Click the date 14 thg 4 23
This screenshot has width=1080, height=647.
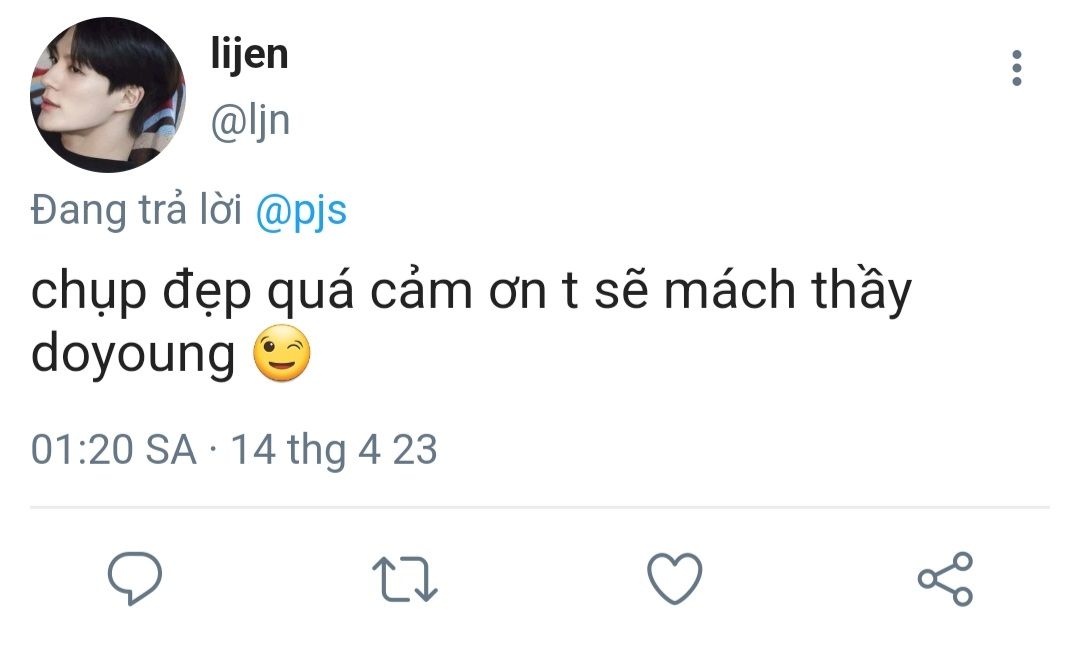click(334, 449)
